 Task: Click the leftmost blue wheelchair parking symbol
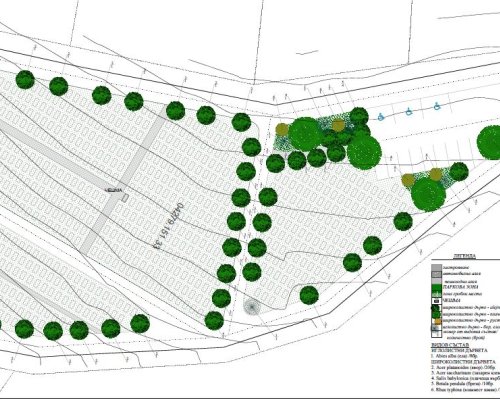click(x=381, y=117)
